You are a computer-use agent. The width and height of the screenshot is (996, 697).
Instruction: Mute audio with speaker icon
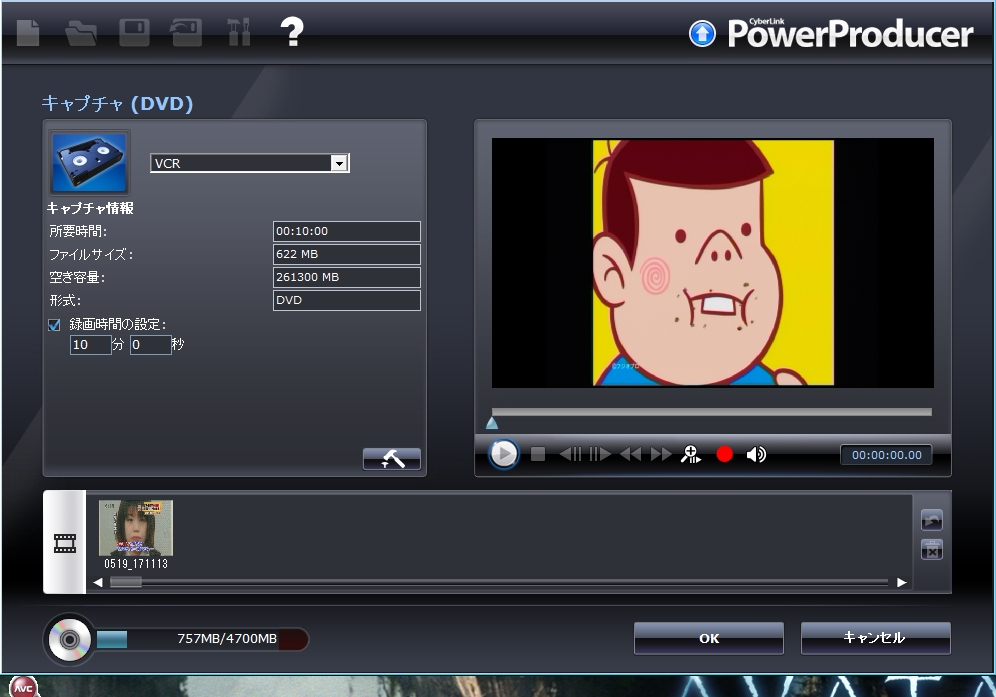point(756,454)
